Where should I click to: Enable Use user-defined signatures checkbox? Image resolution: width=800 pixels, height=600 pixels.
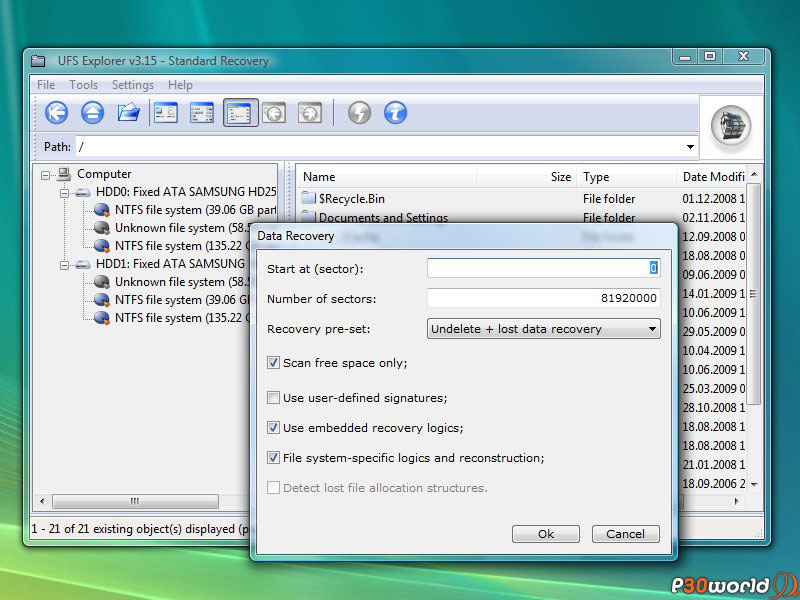tap(273, 397)
